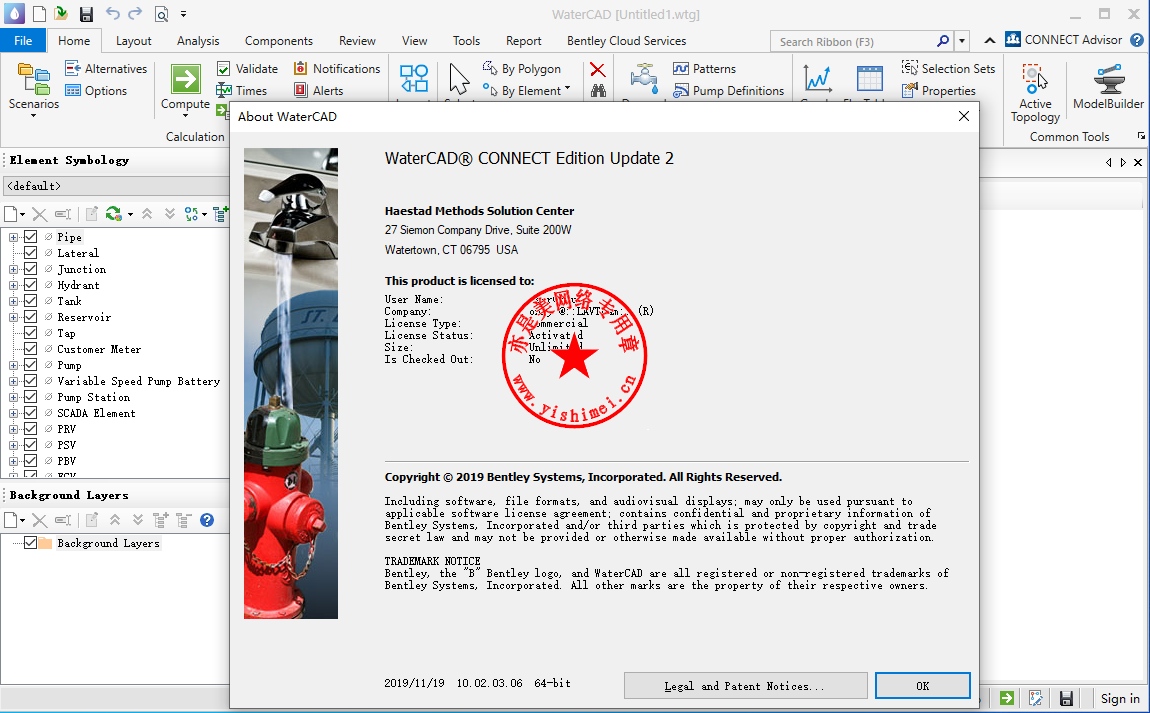
Task: Click the red X clear selection icon
Action: [598, 69]
